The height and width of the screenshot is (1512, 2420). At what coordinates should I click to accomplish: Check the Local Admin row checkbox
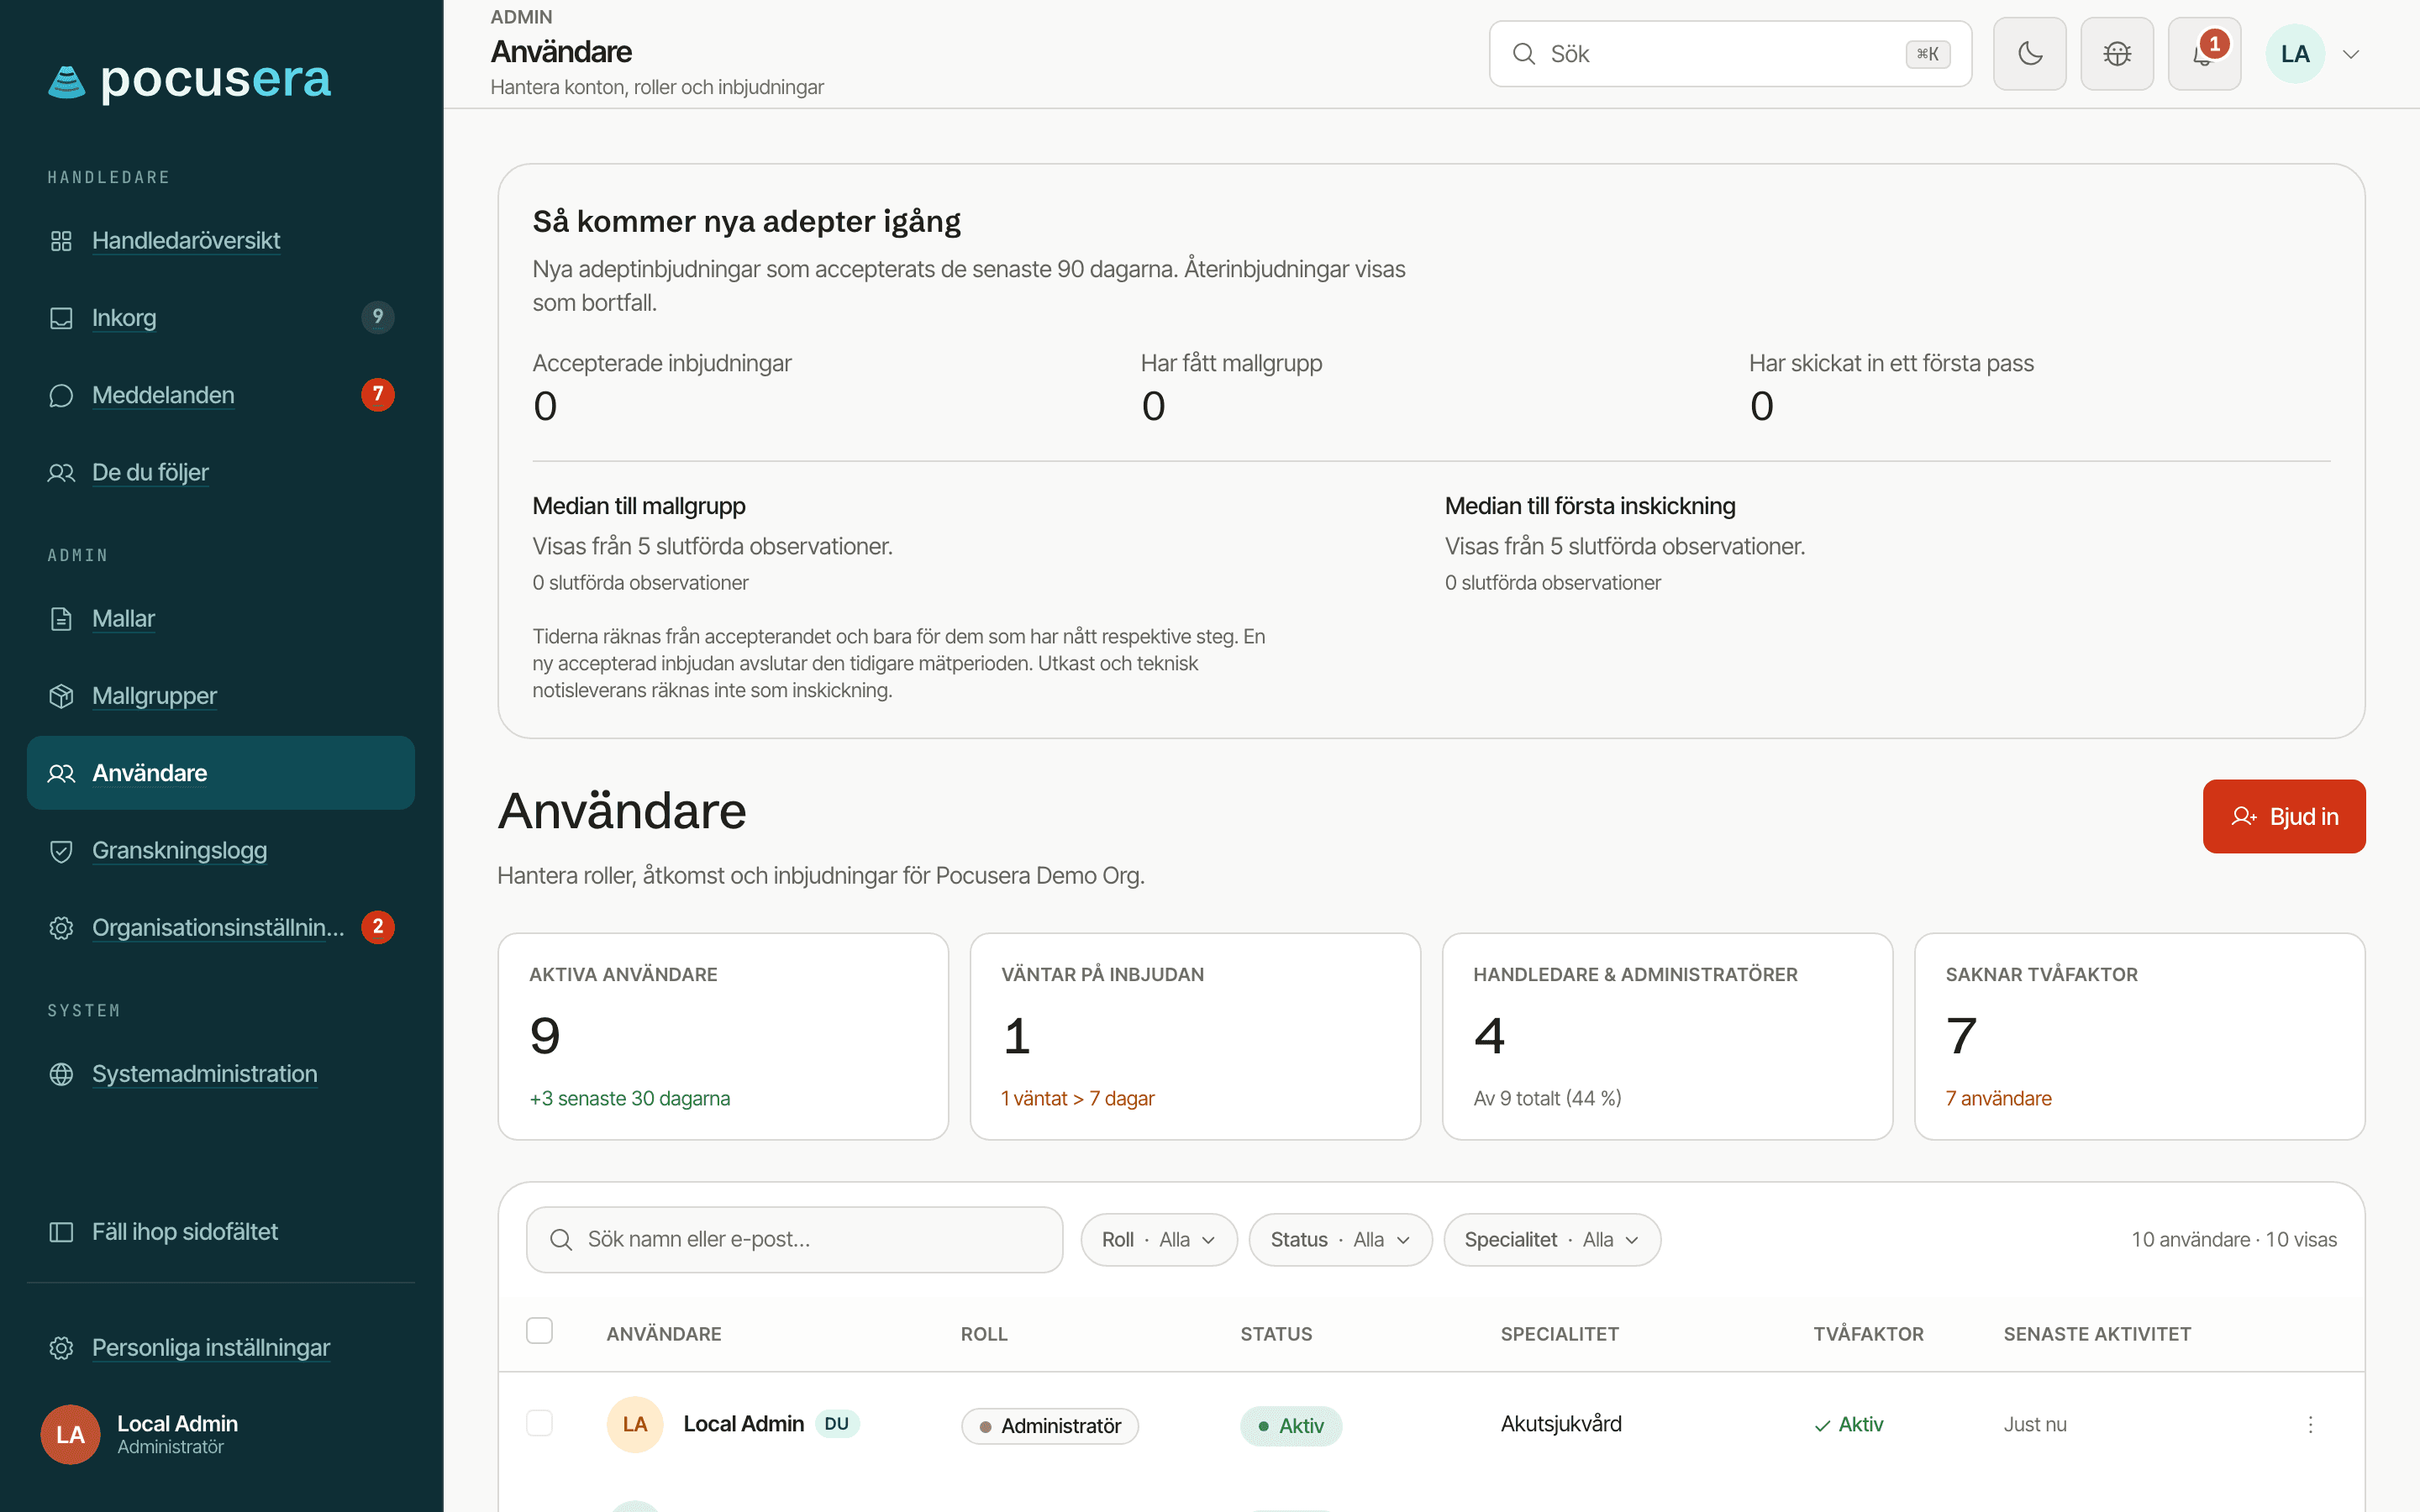(539, 1423)
